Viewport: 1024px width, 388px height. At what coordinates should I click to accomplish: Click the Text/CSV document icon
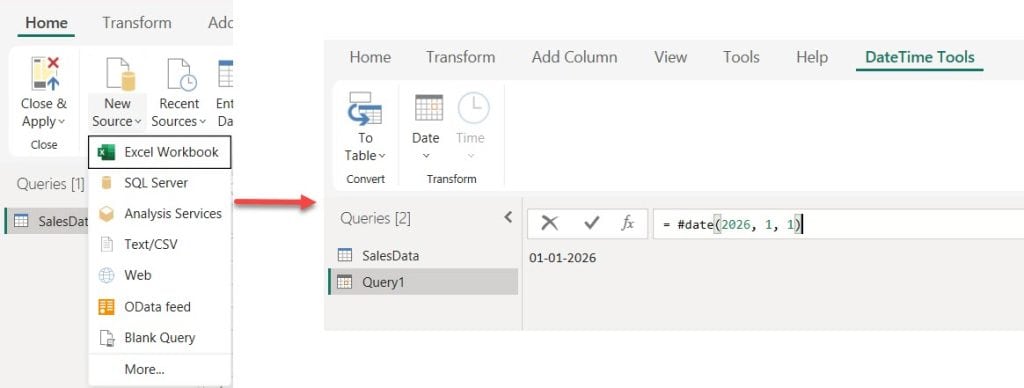tap(106, 244)
